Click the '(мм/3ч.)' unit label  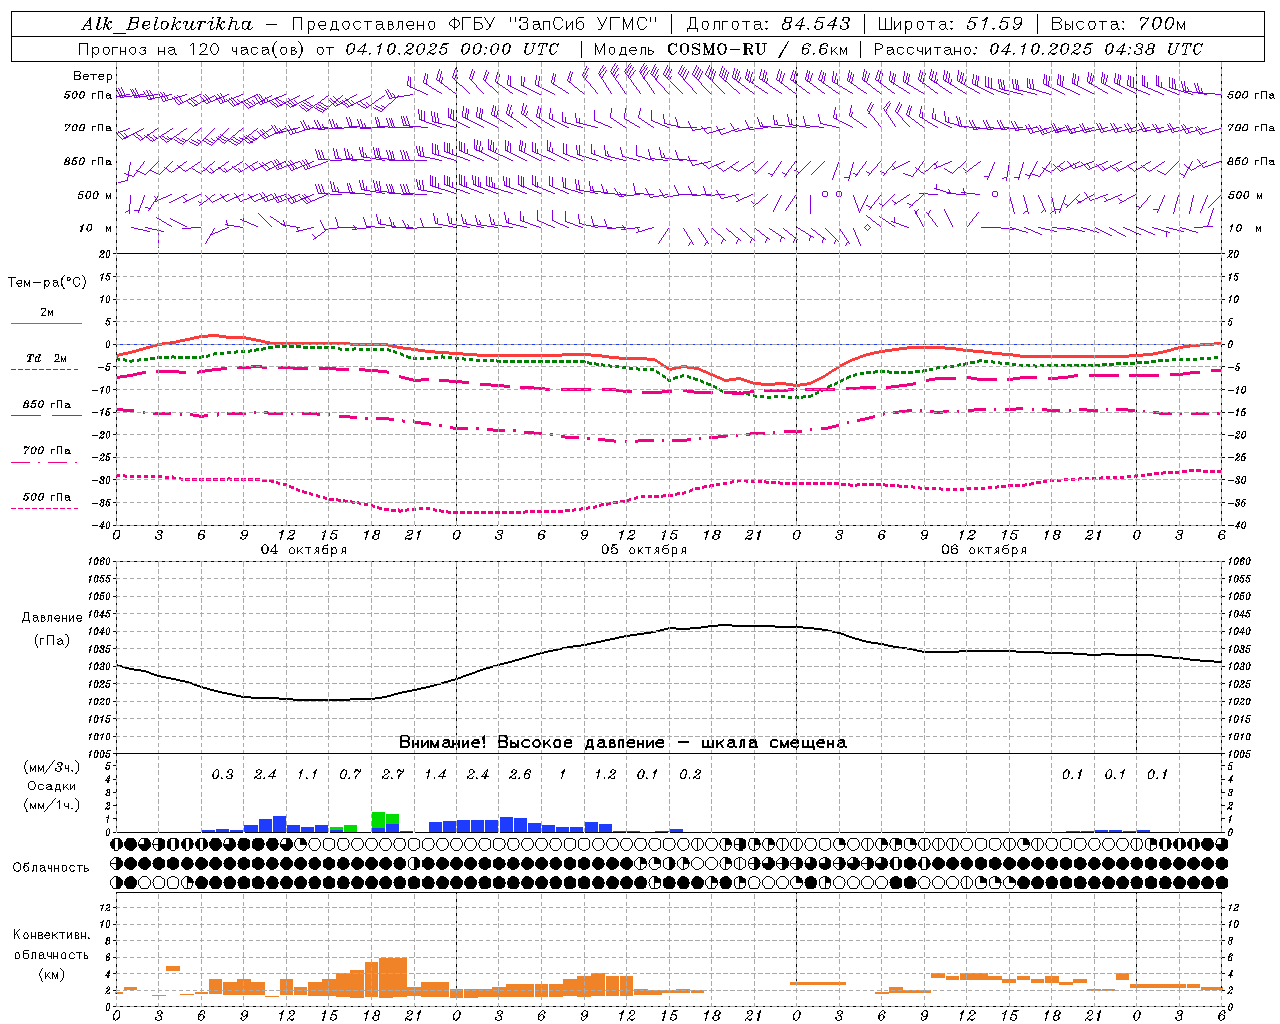tap(51, 767)
